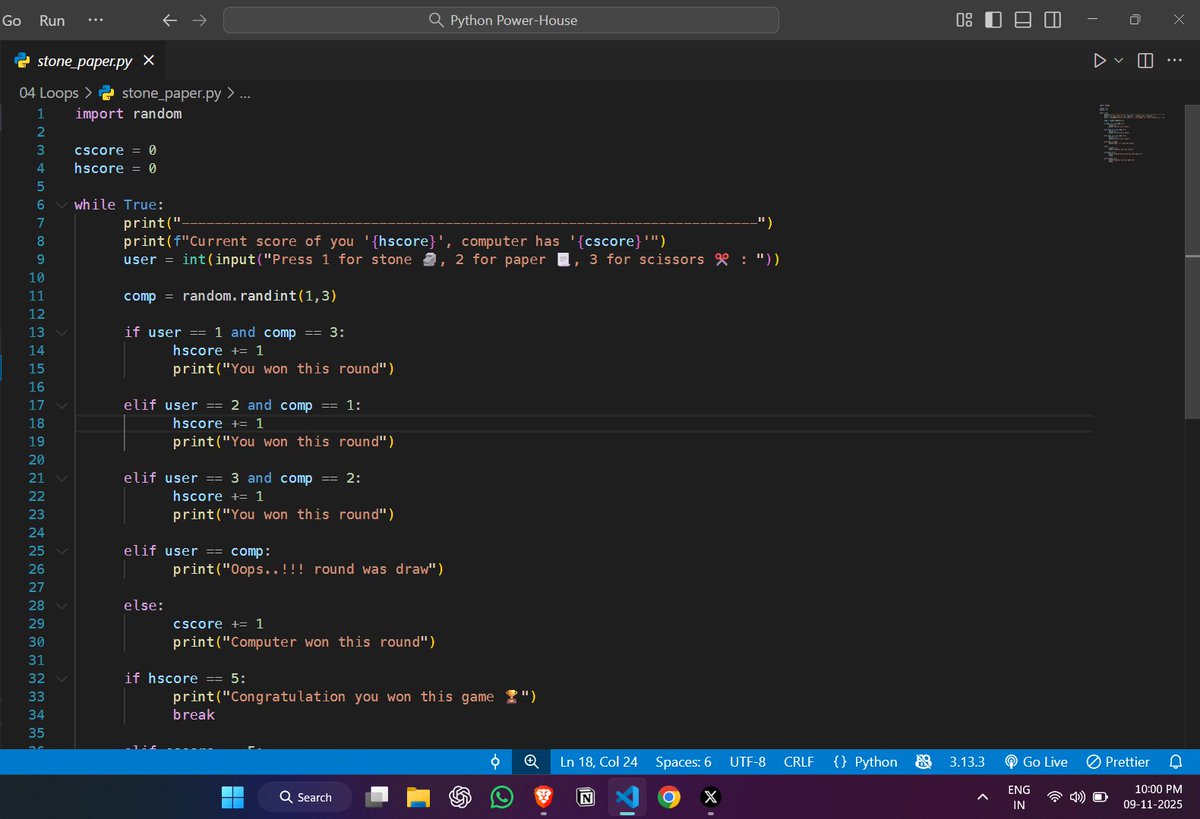Open File Explorer from taskbar

click(x=418, y=797)
